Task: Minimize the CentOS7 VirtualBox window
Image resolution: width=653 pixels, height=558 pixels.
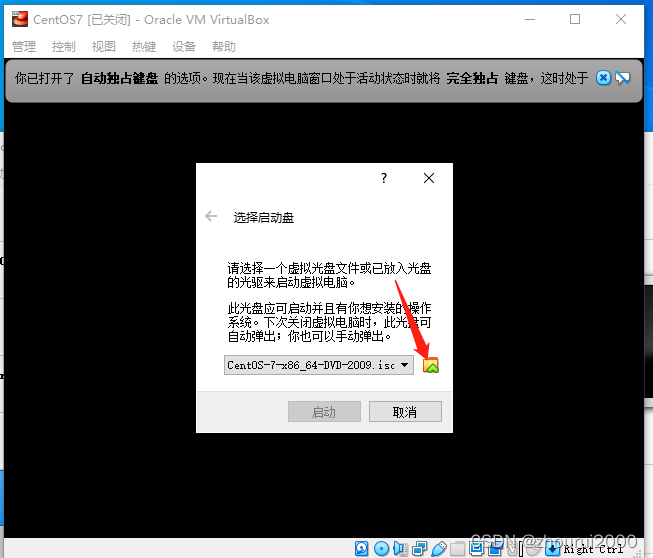Action: (530, 19)
